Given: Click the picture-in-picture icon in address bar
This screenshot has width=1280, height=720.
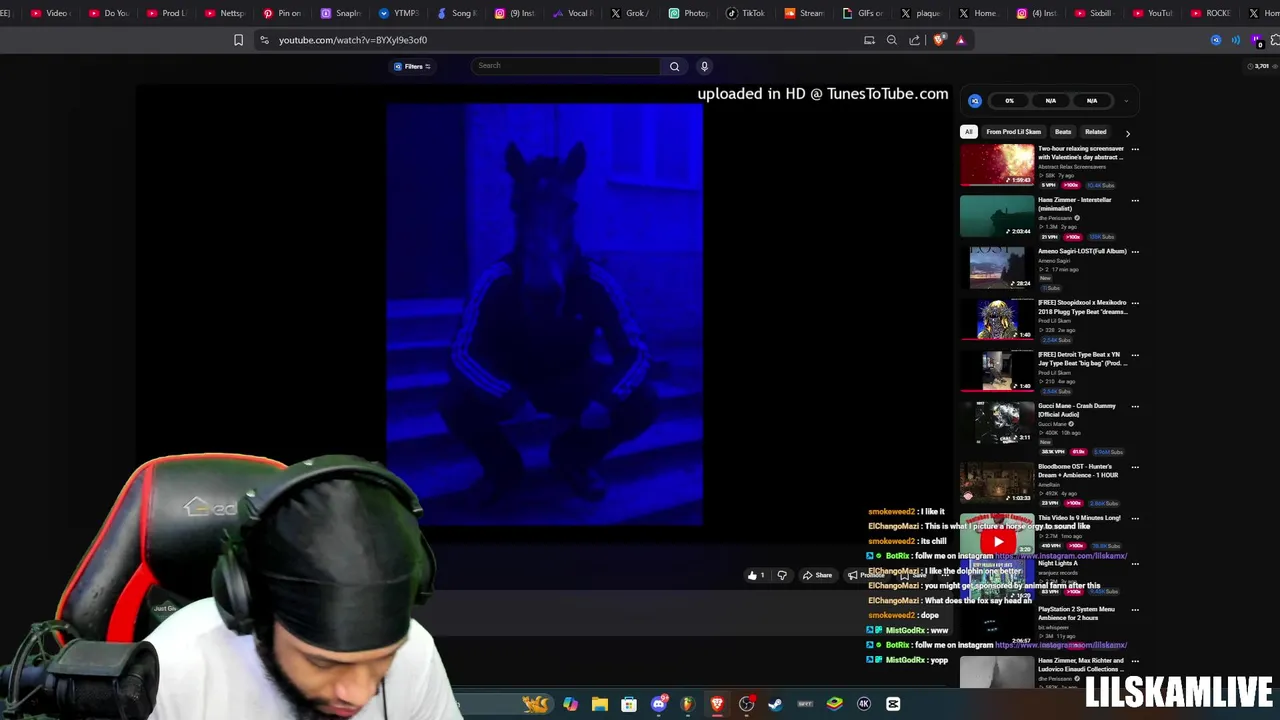Looking at the screenshot, I should 869,40.
